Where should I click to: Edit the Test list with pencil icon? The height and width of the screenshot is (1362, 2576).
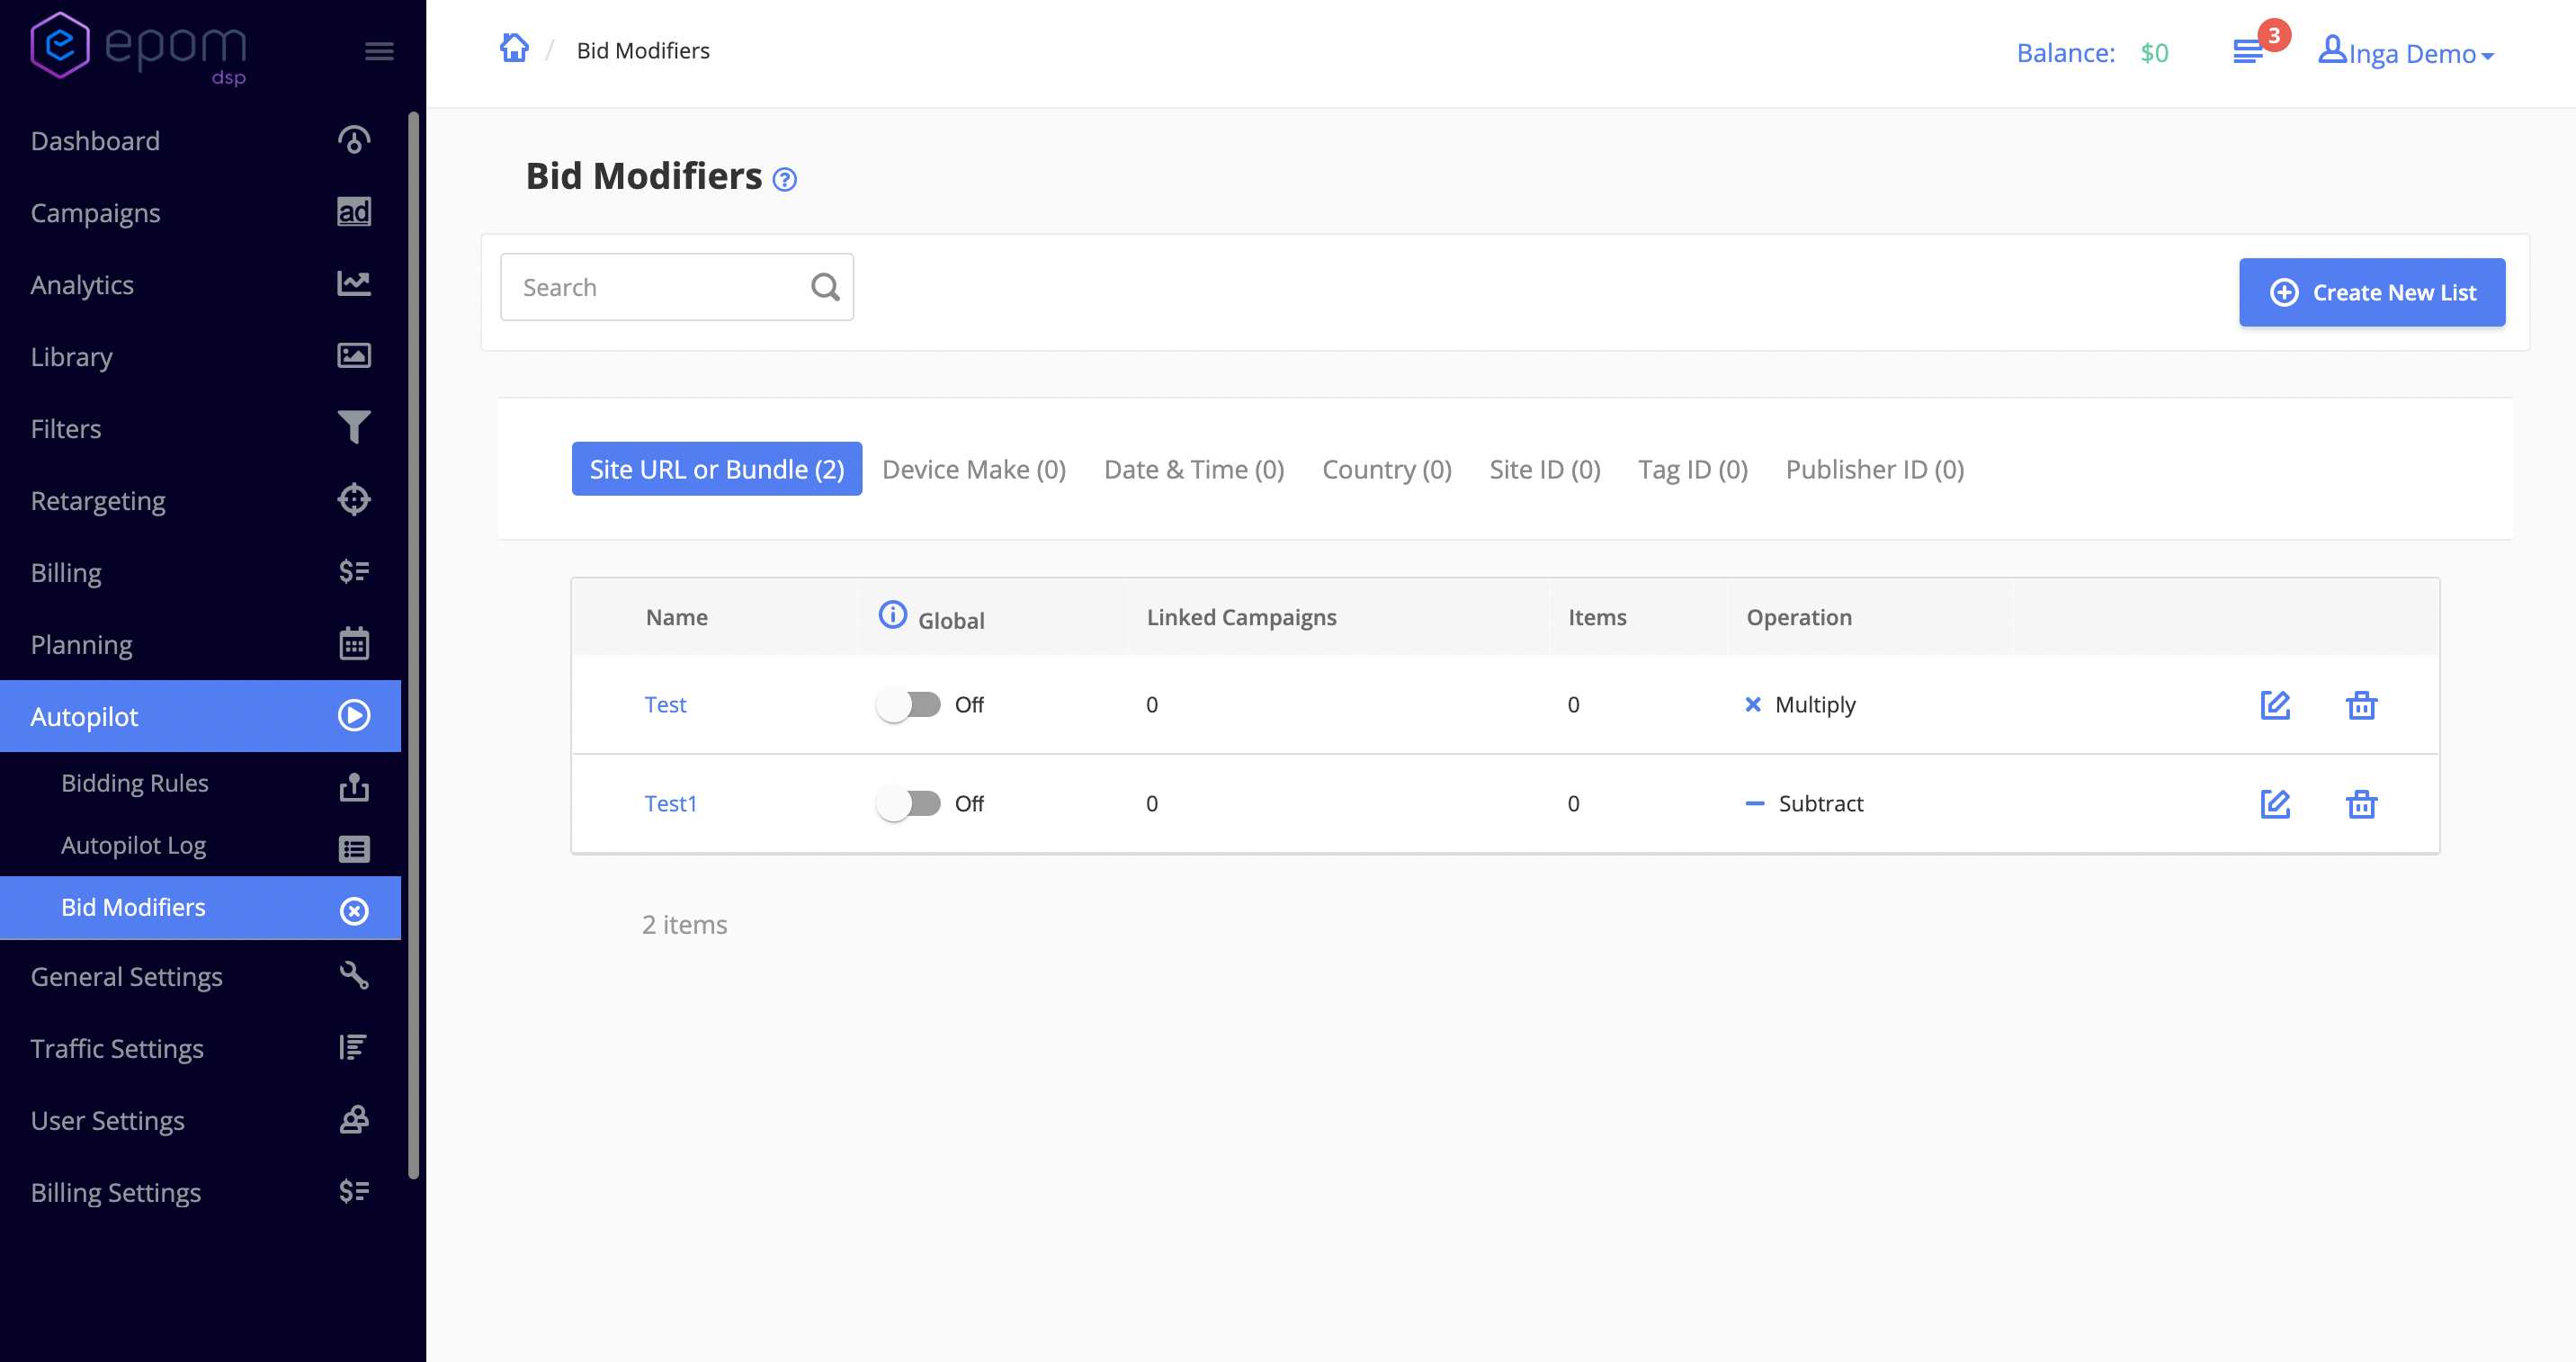tap(2275, 705)
